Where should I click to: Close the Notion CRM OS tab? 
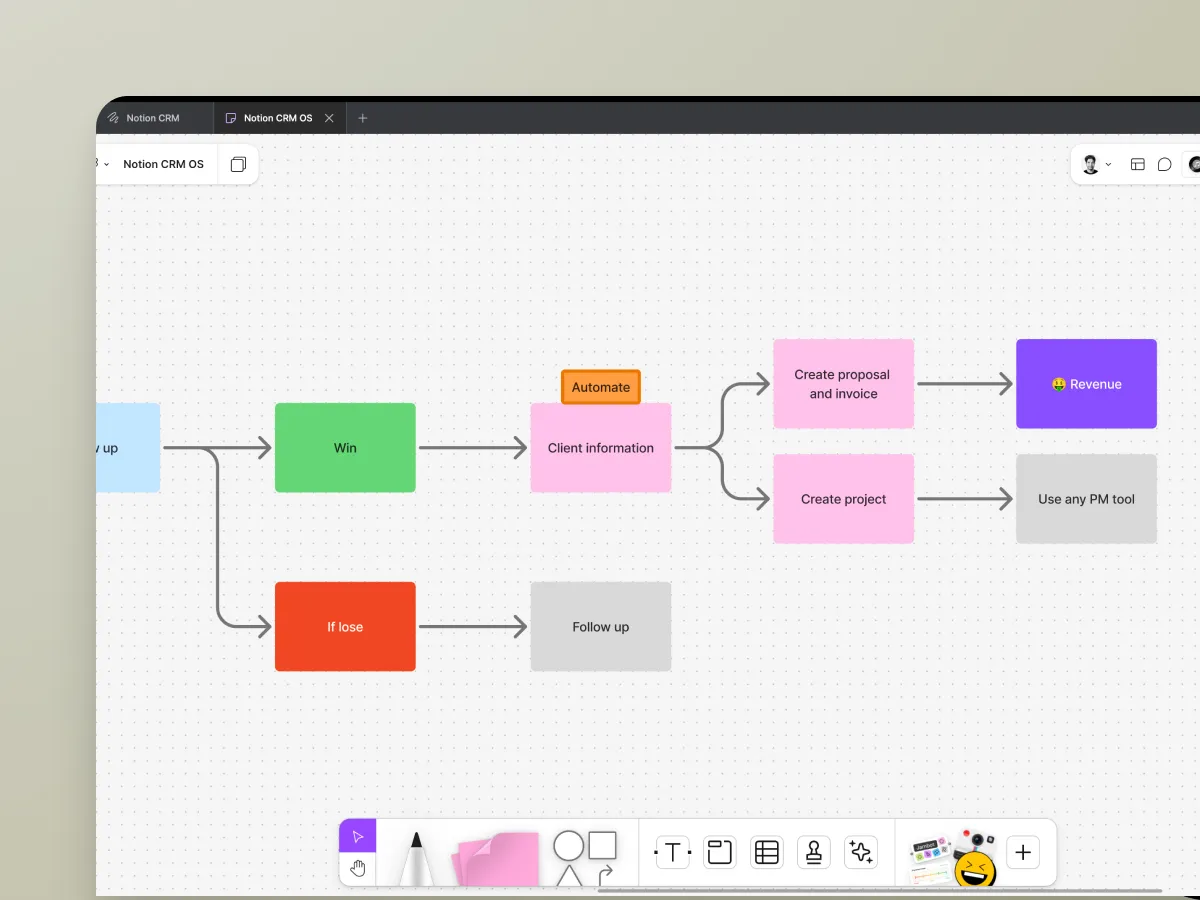330,118
